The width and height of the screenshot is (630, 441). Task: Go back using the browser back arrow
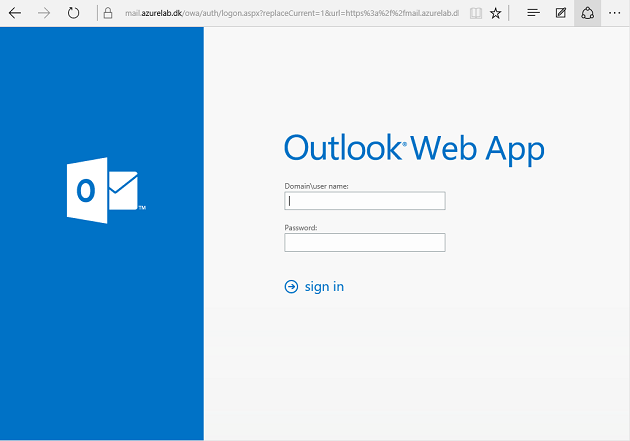tap(15, 13)
